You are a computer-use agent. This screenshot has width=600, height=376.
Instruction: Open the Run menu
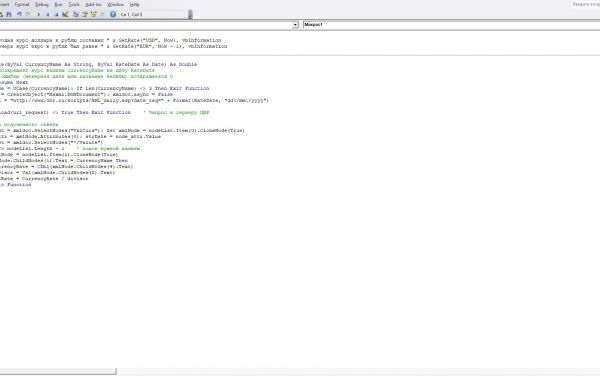pyautogui.click(x=59, y=5)
